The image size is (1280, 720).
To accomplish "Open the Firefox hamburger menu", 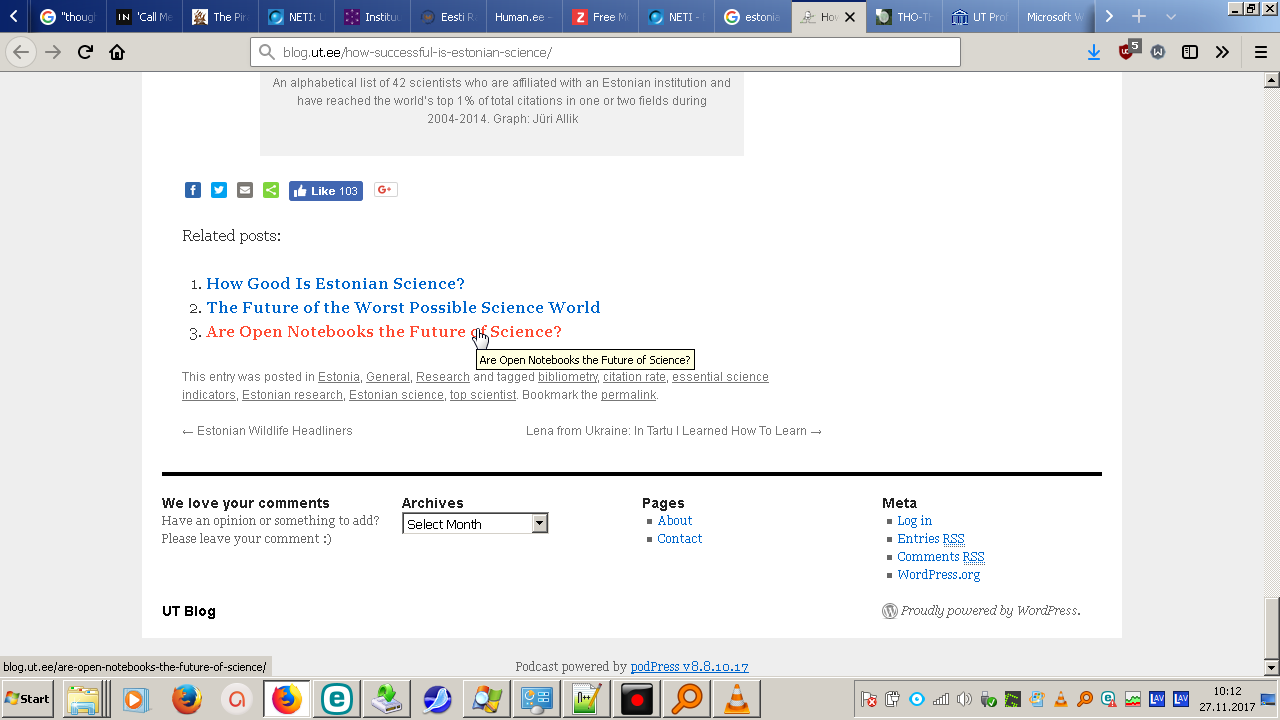I will pyautogui.click(x=1260, y=52).
